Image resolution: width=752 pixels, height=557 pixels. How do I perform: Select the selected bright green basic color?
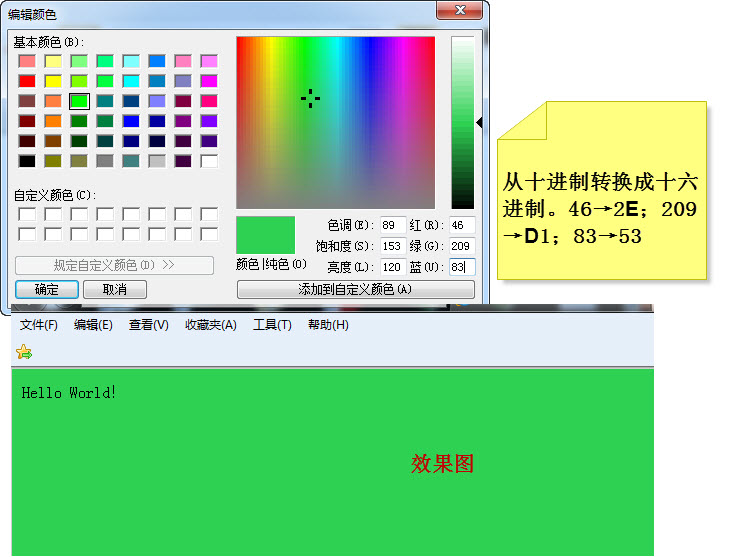tap(79, 101)
